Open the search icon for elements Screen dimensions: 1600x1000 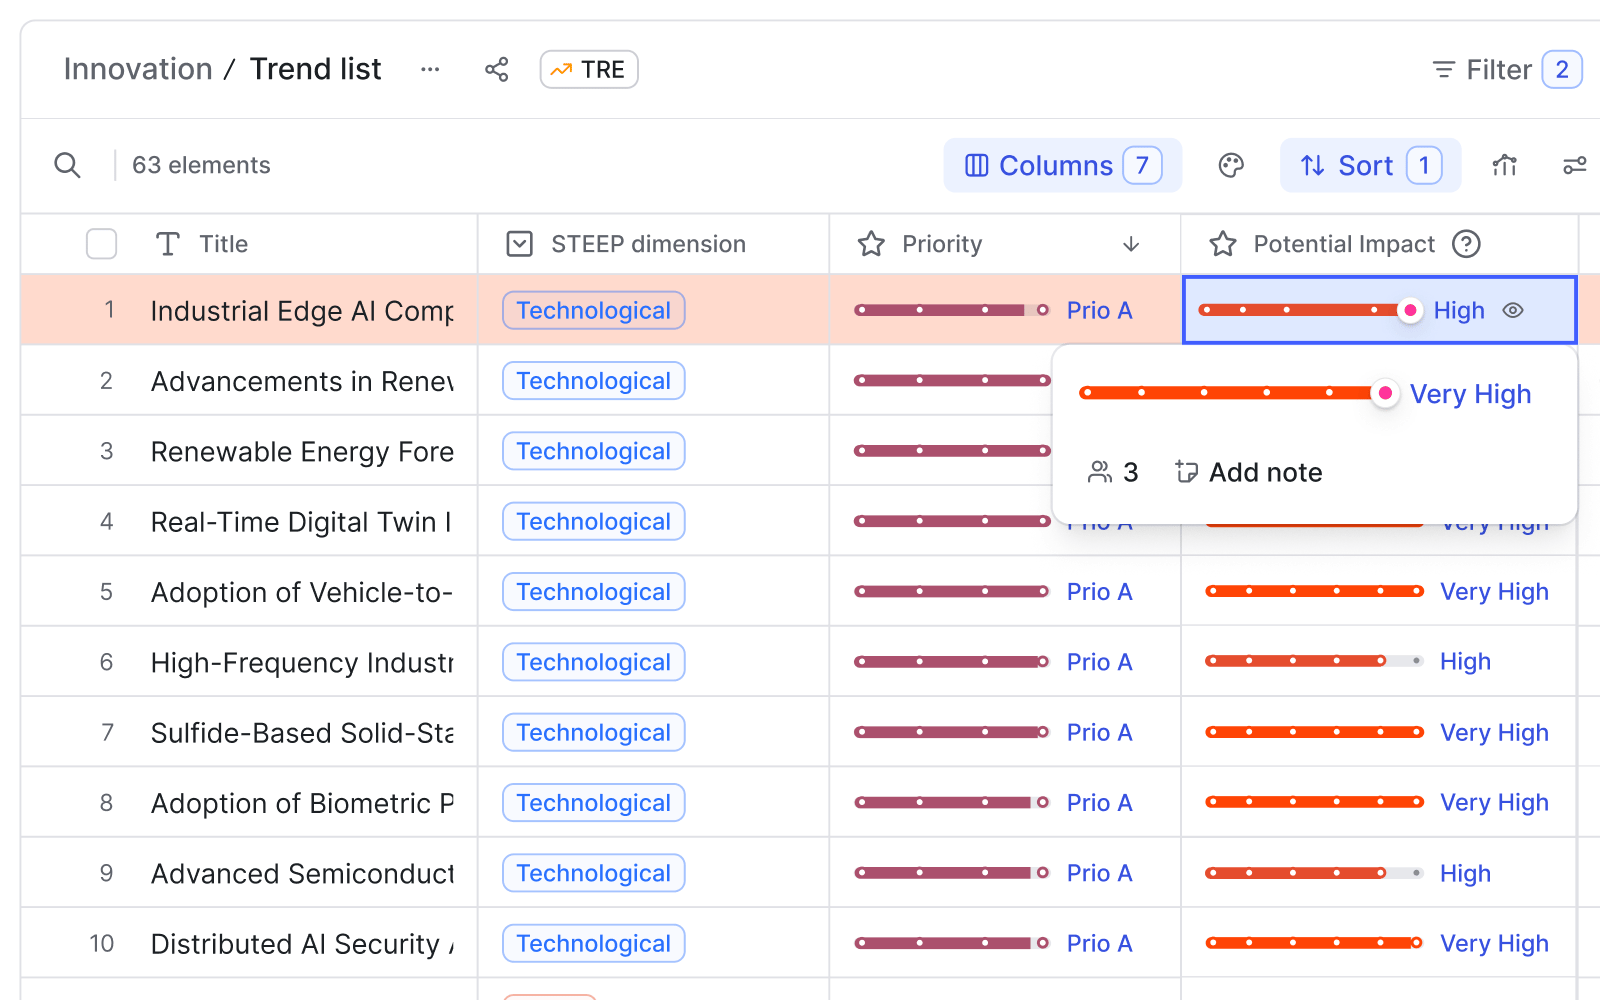pos(67,165)
